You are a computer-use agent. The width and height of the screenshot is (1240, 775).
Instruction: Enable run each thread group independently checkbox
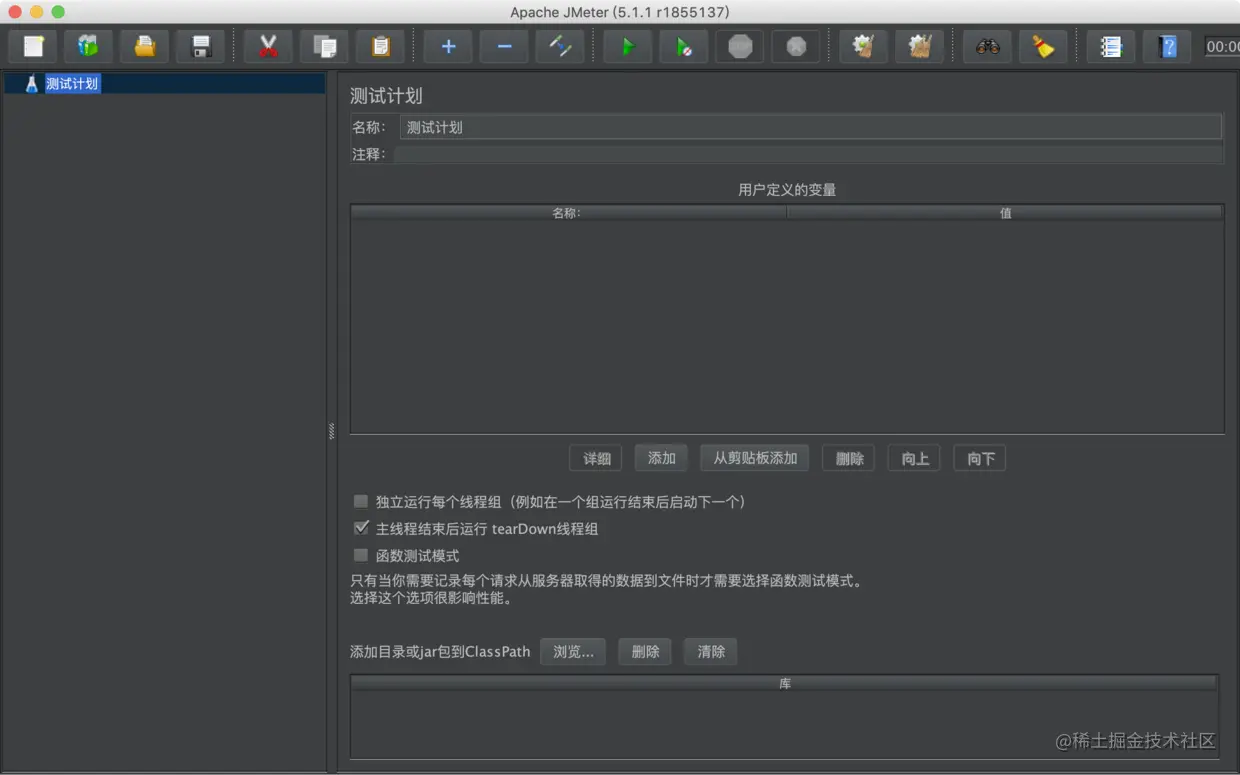coord(361,501)
